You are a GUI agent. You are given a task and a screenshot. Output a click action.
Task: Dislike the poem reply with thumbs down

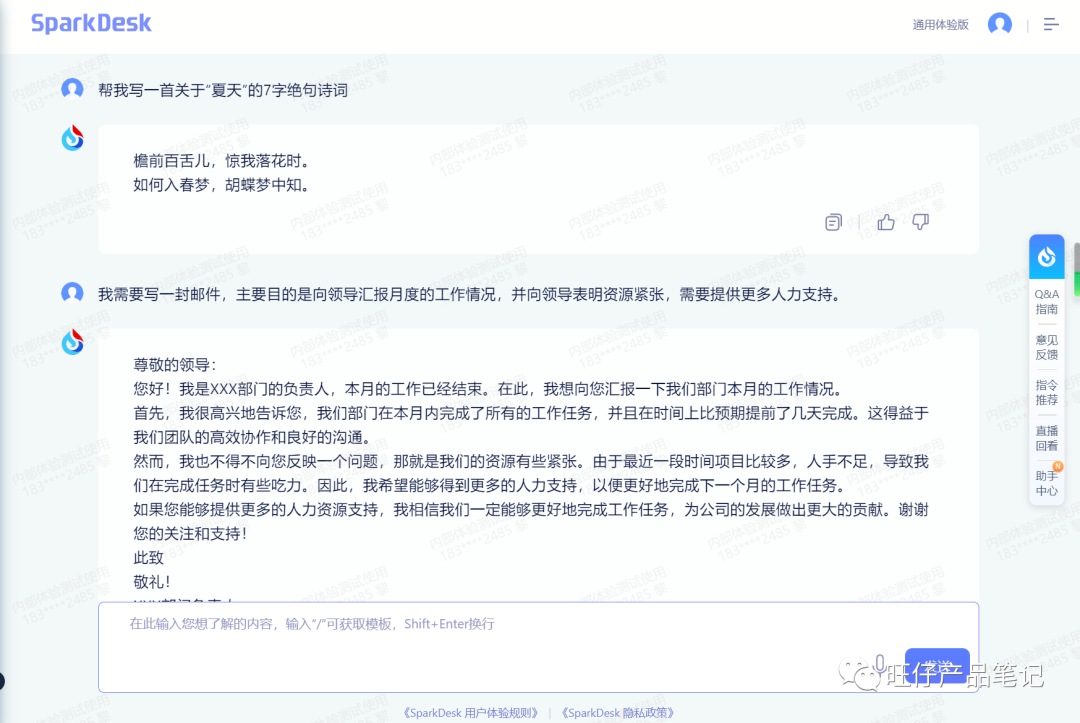tap(920, 222)
